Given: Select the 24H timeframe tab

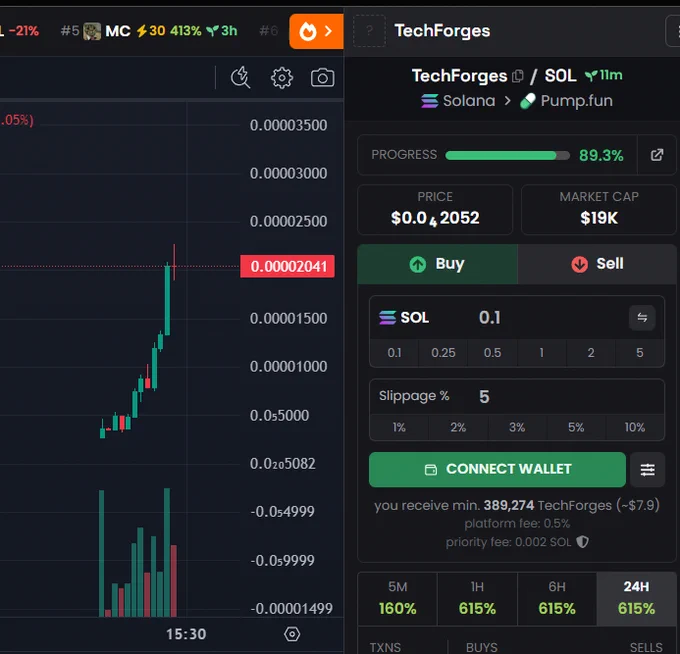Looking at the screenshot, I should 636,599.
